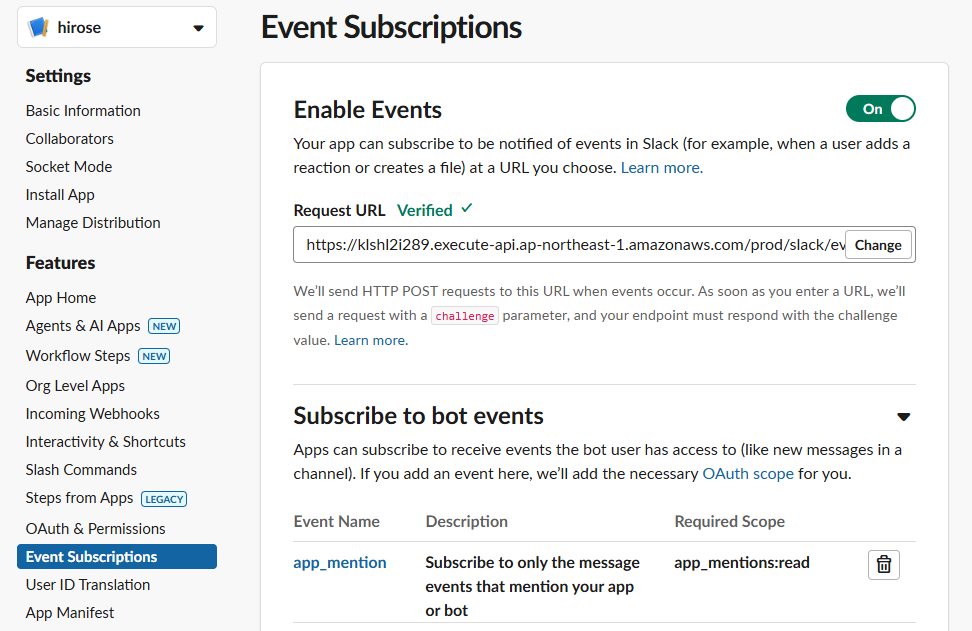Open Agents & AI Apps feature
972x631 pixels.
click(83, 326)
